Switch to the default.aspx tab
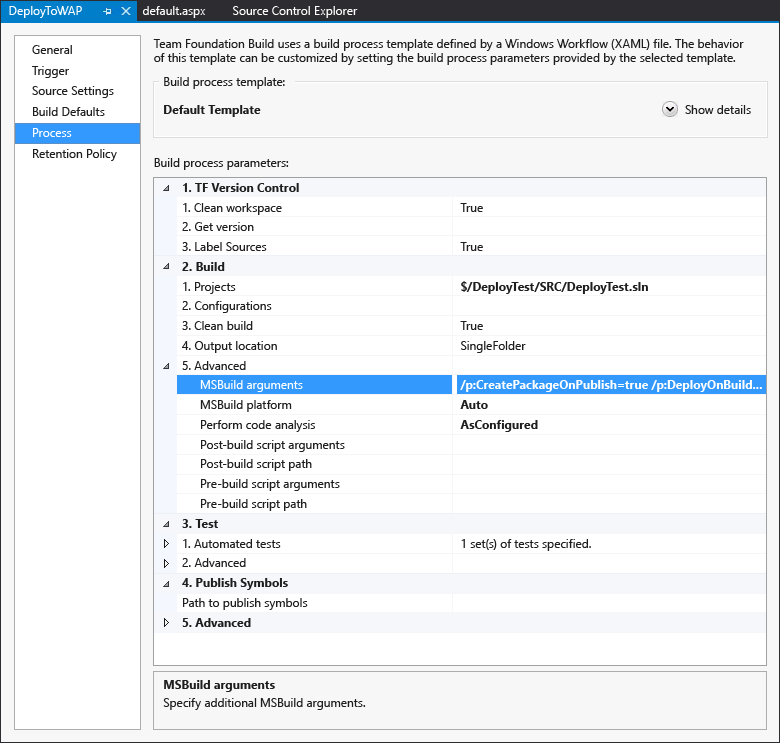Screen dimensions: 780x743 [174, 11]
